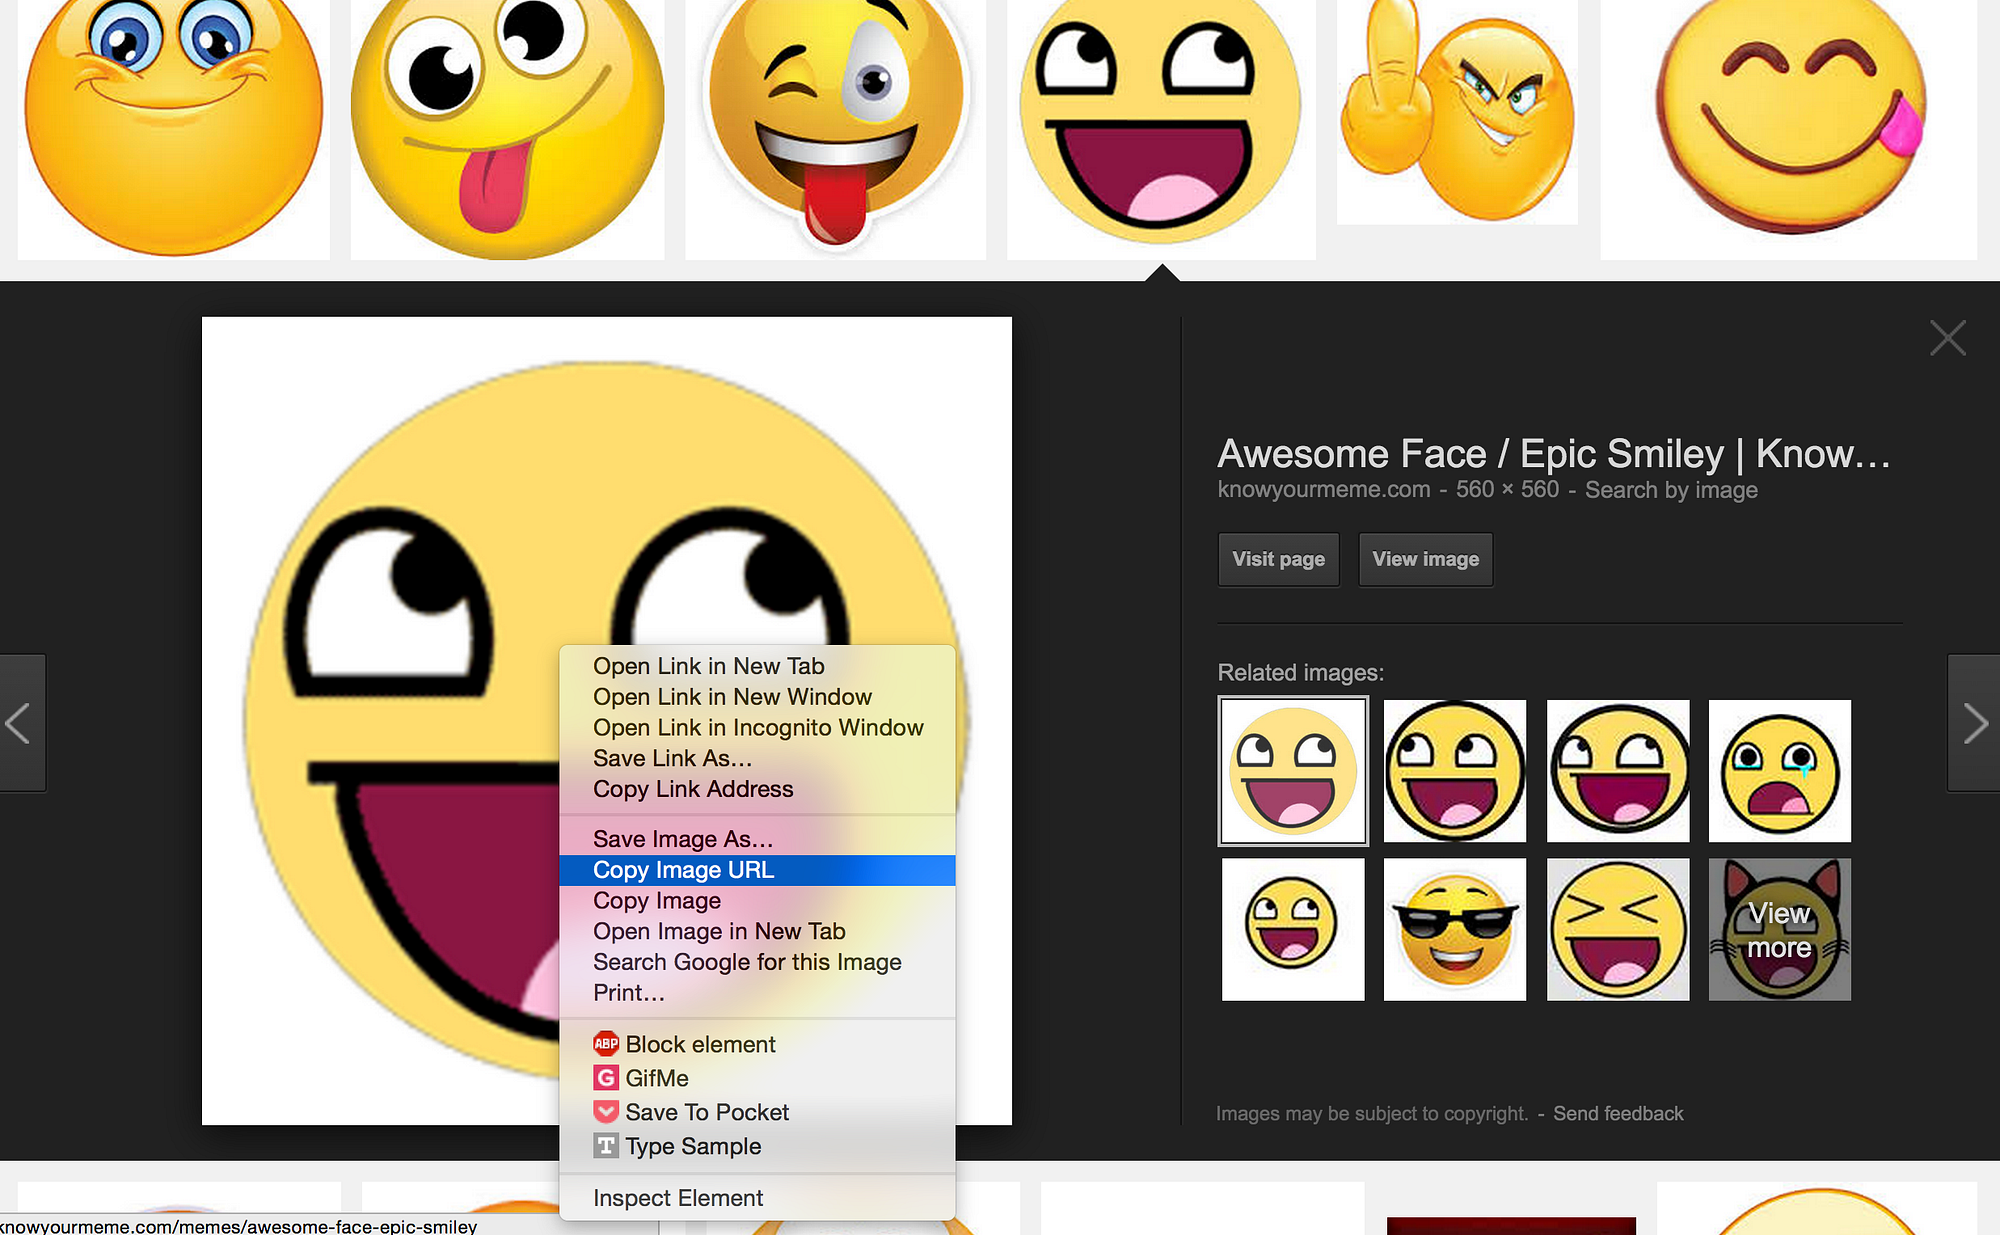Click Search Google for this Image
Screen dimensions: 2000x1235
coord(746,962)
